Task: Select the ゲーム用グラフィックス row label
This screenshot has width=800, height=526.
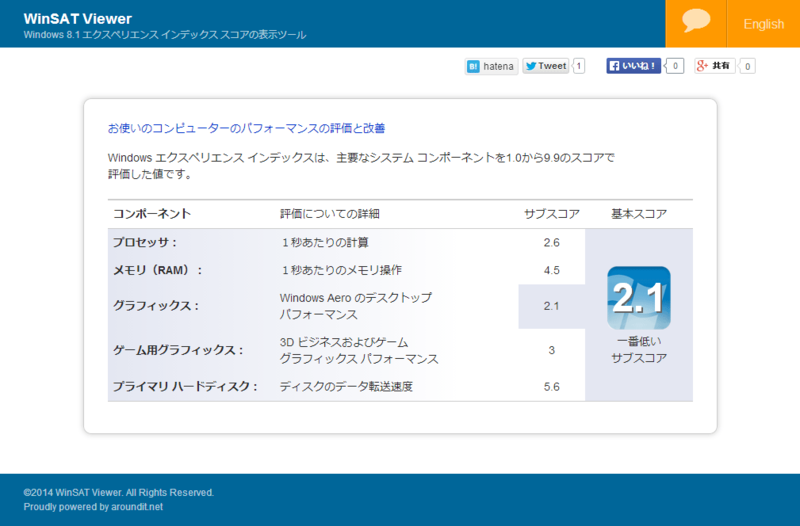Action: point(178,350)
